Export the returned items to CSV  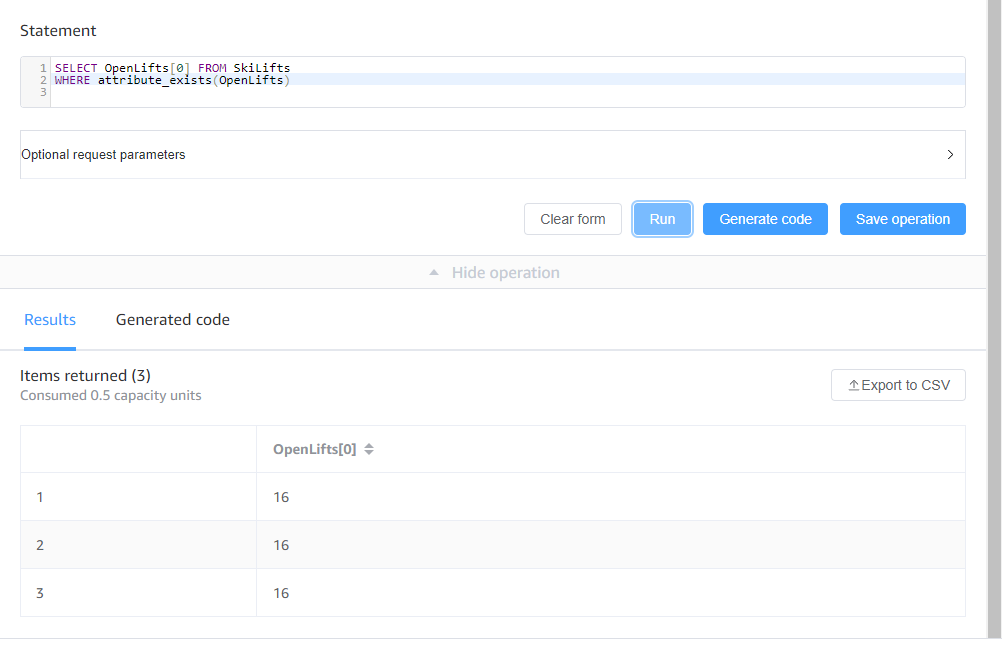click(x=898, y=384)
